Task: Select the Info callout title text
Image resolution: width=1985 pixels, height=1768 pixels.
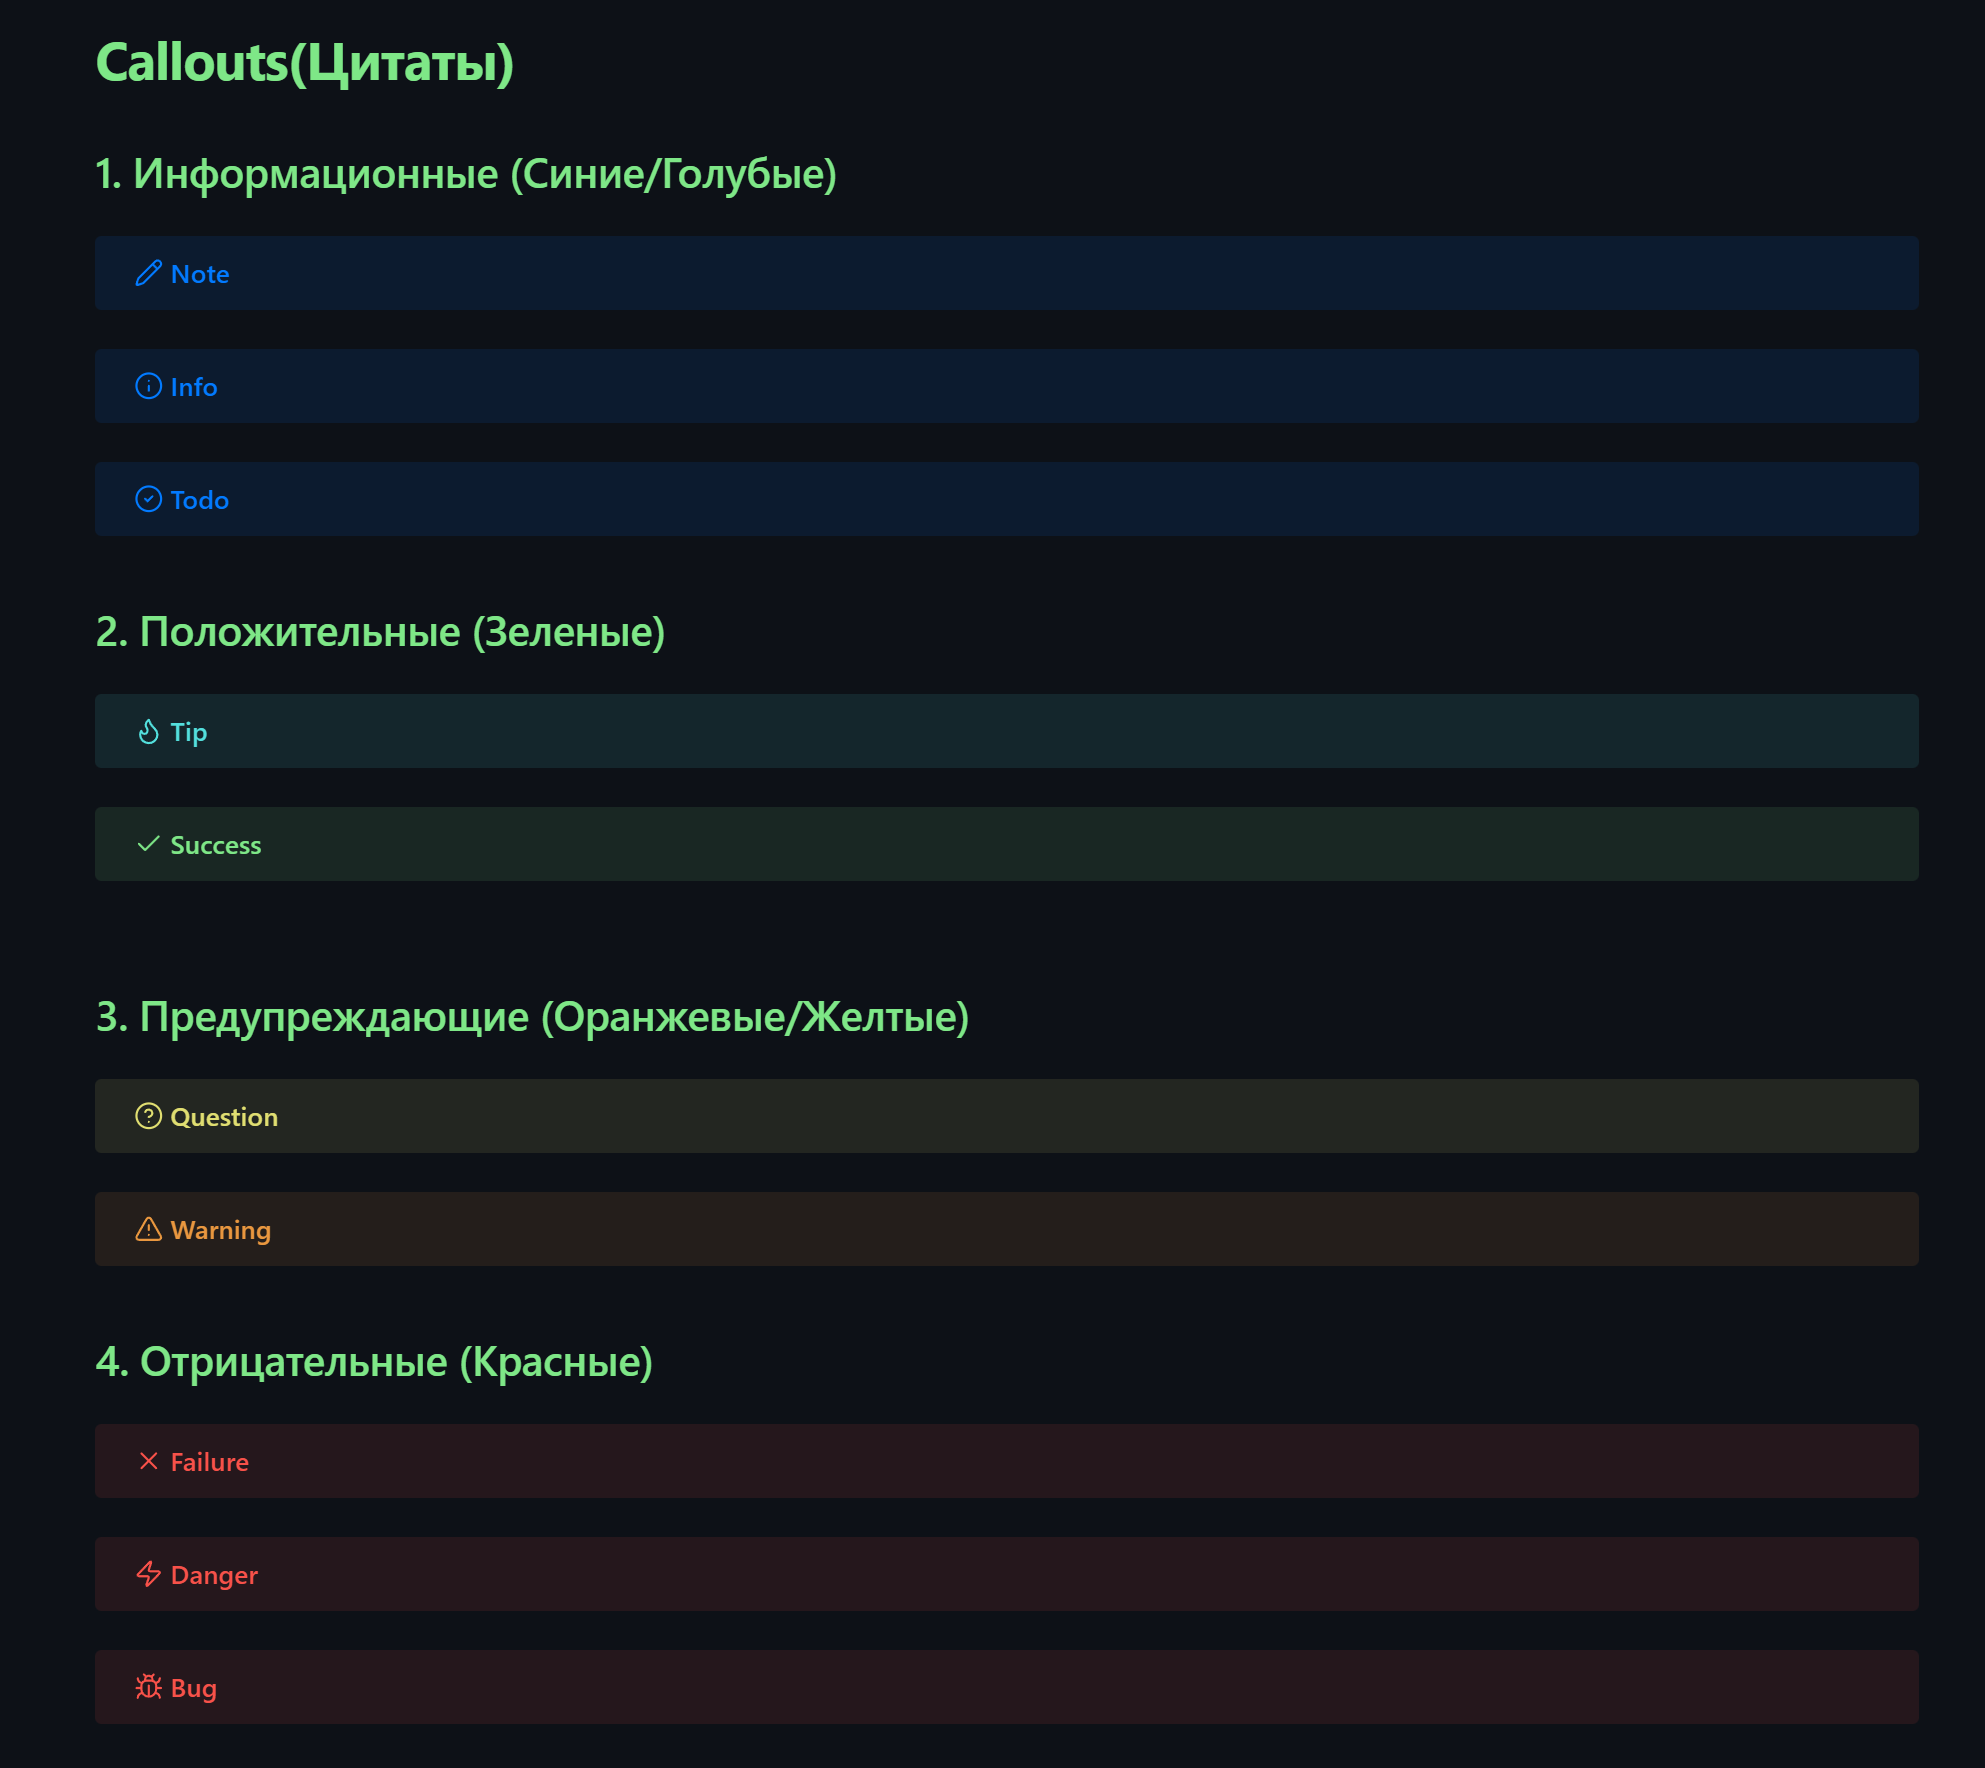Action: [194, 387]
